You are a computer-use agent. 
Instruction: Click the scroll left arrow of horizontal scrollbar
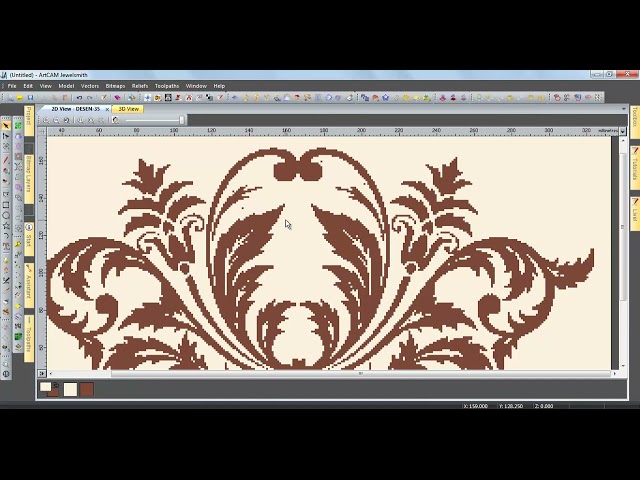51,373
